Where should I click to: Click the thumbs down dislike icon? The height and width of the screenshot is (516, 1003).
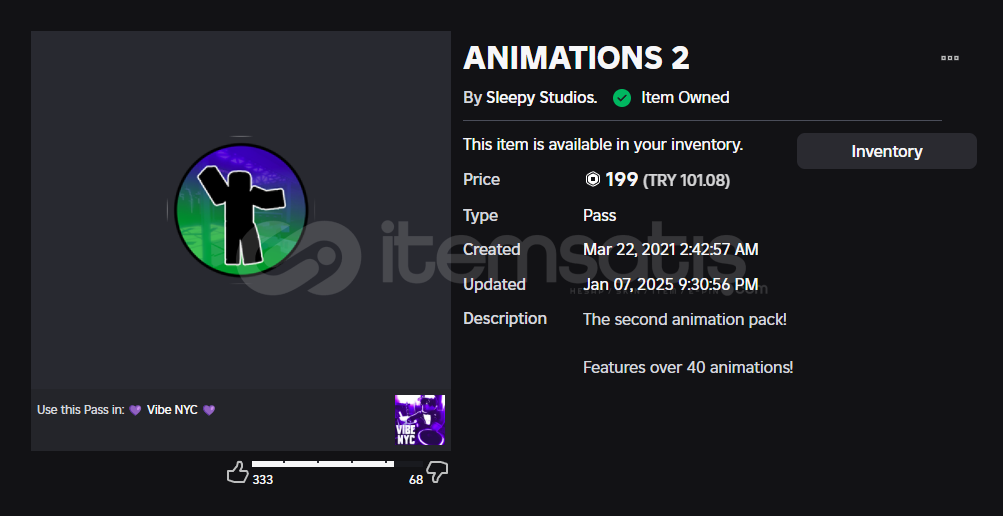437,473
